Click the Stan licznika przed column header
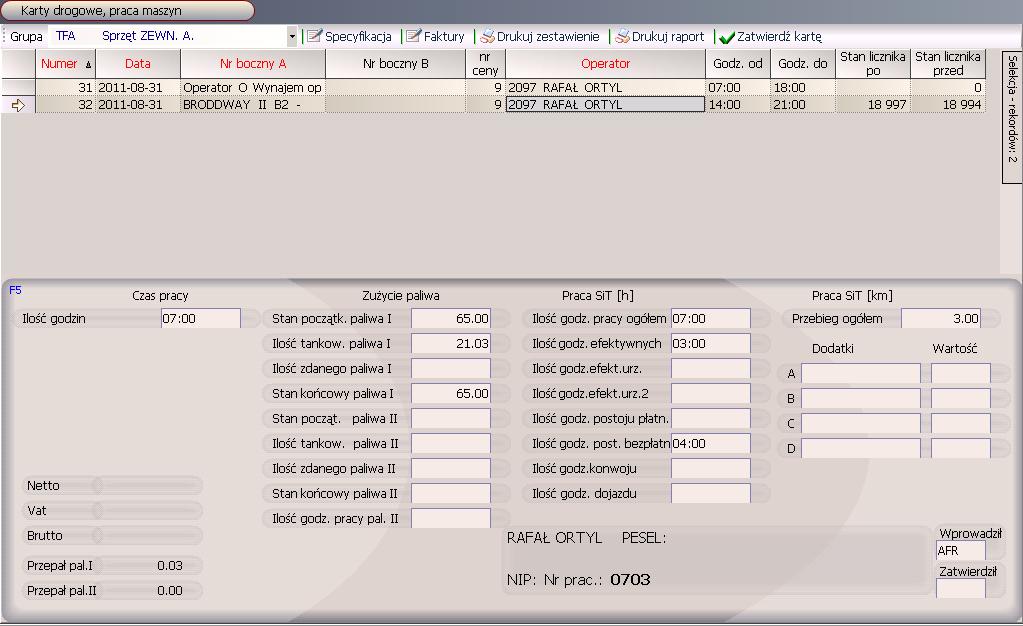 click(x=947, y=64)
